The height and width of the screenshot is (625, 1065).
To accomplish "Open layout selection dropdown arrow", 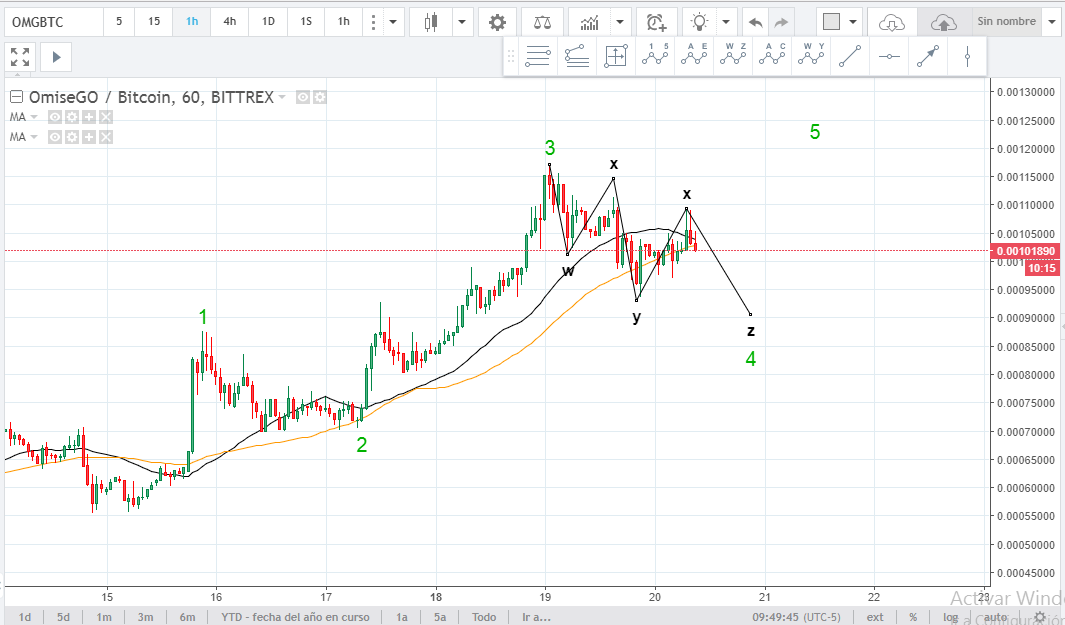I will [852, 22].
